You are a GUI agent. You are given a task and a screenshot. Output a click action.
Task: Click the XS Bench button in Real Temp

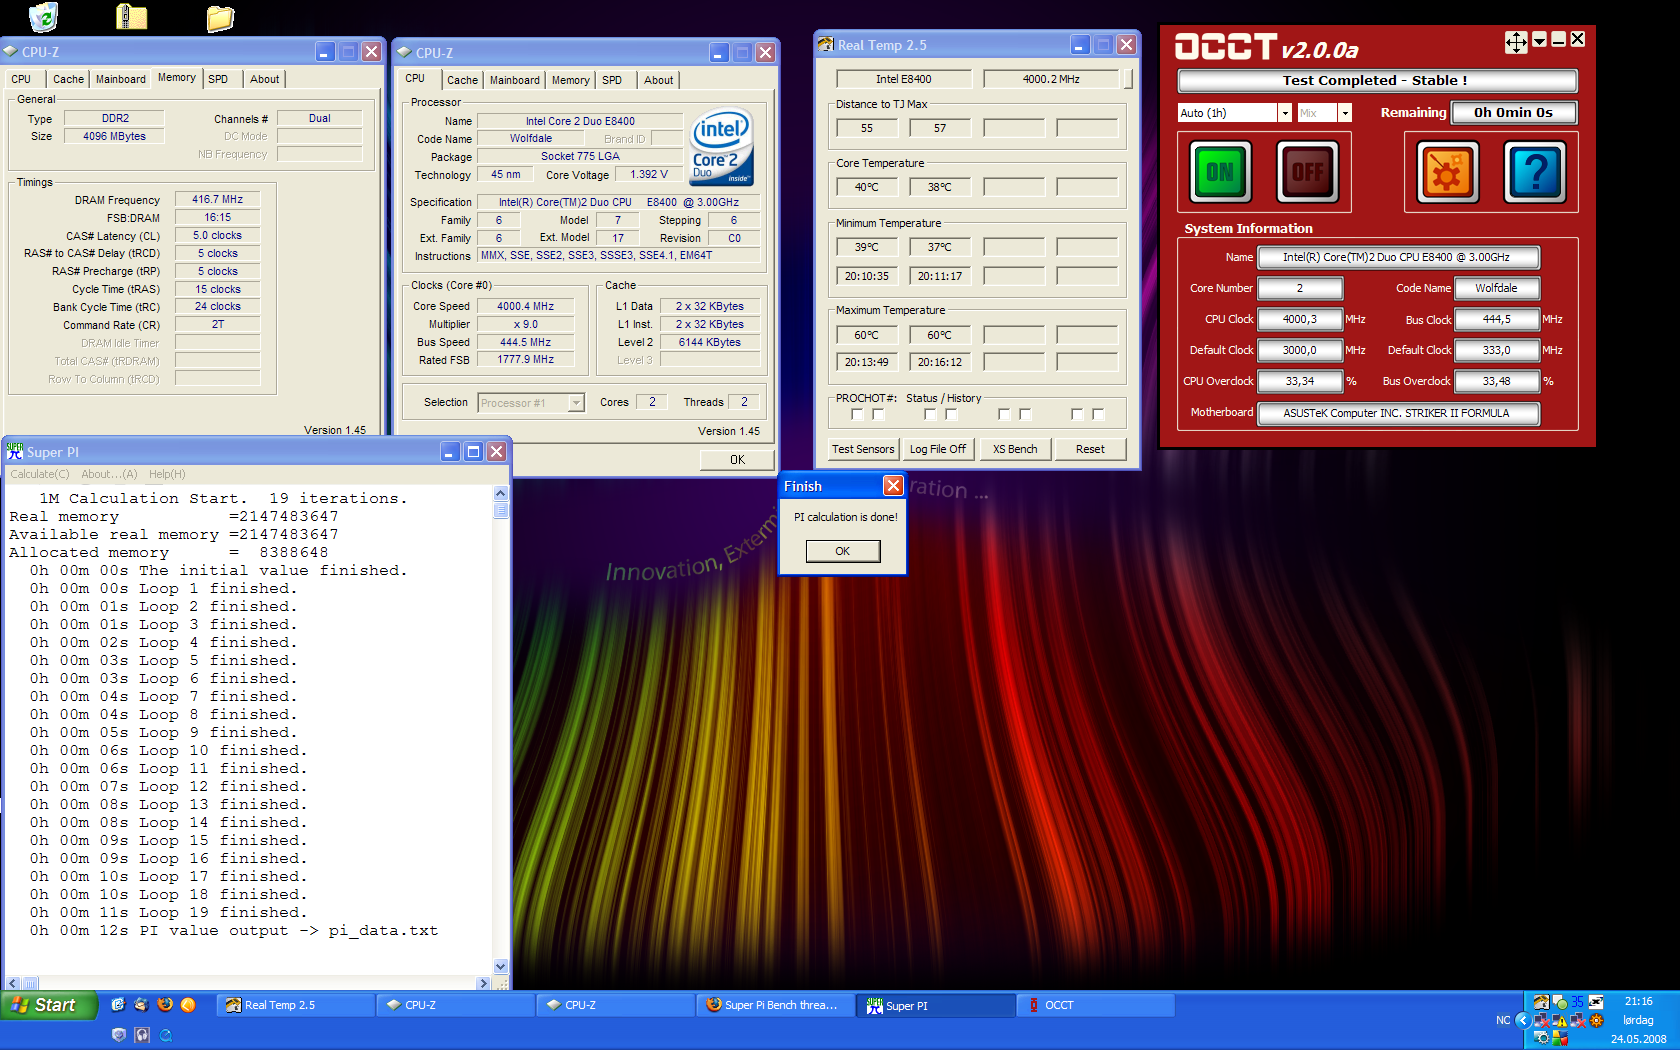point(1015,449)
